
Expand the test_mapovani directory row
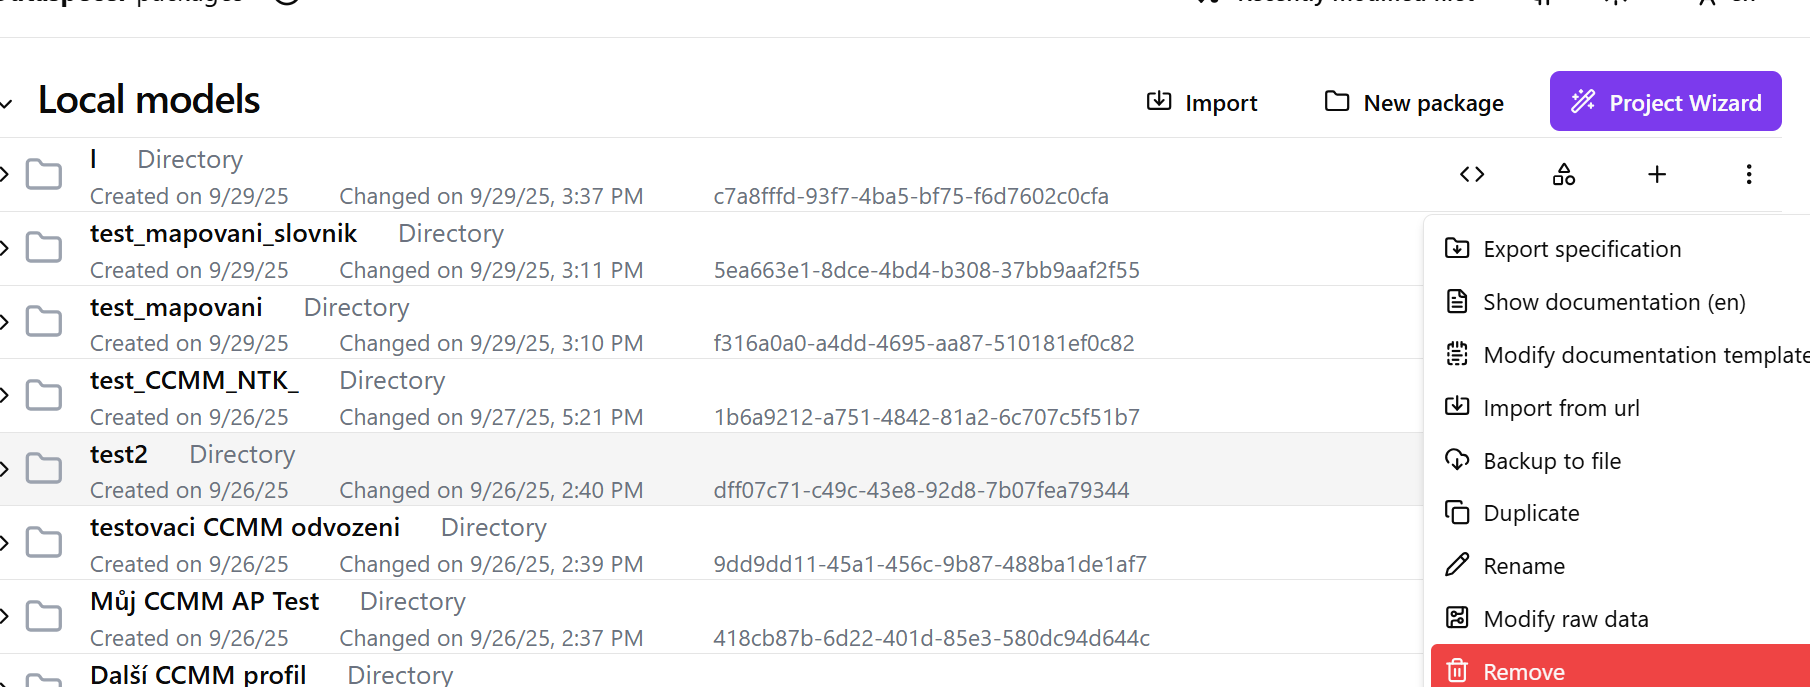(5, 322)
